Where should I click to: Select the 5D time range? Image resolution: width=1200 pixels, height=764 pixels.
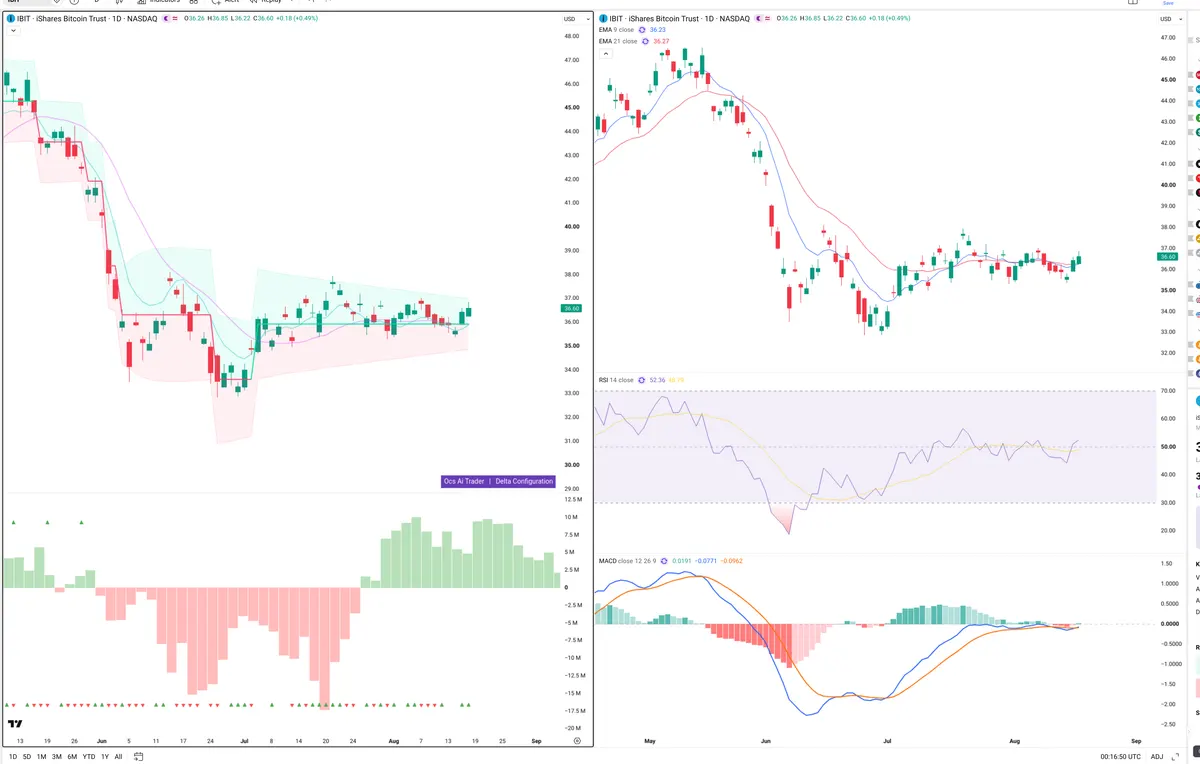pyautogui.click(x=27, y=757)
